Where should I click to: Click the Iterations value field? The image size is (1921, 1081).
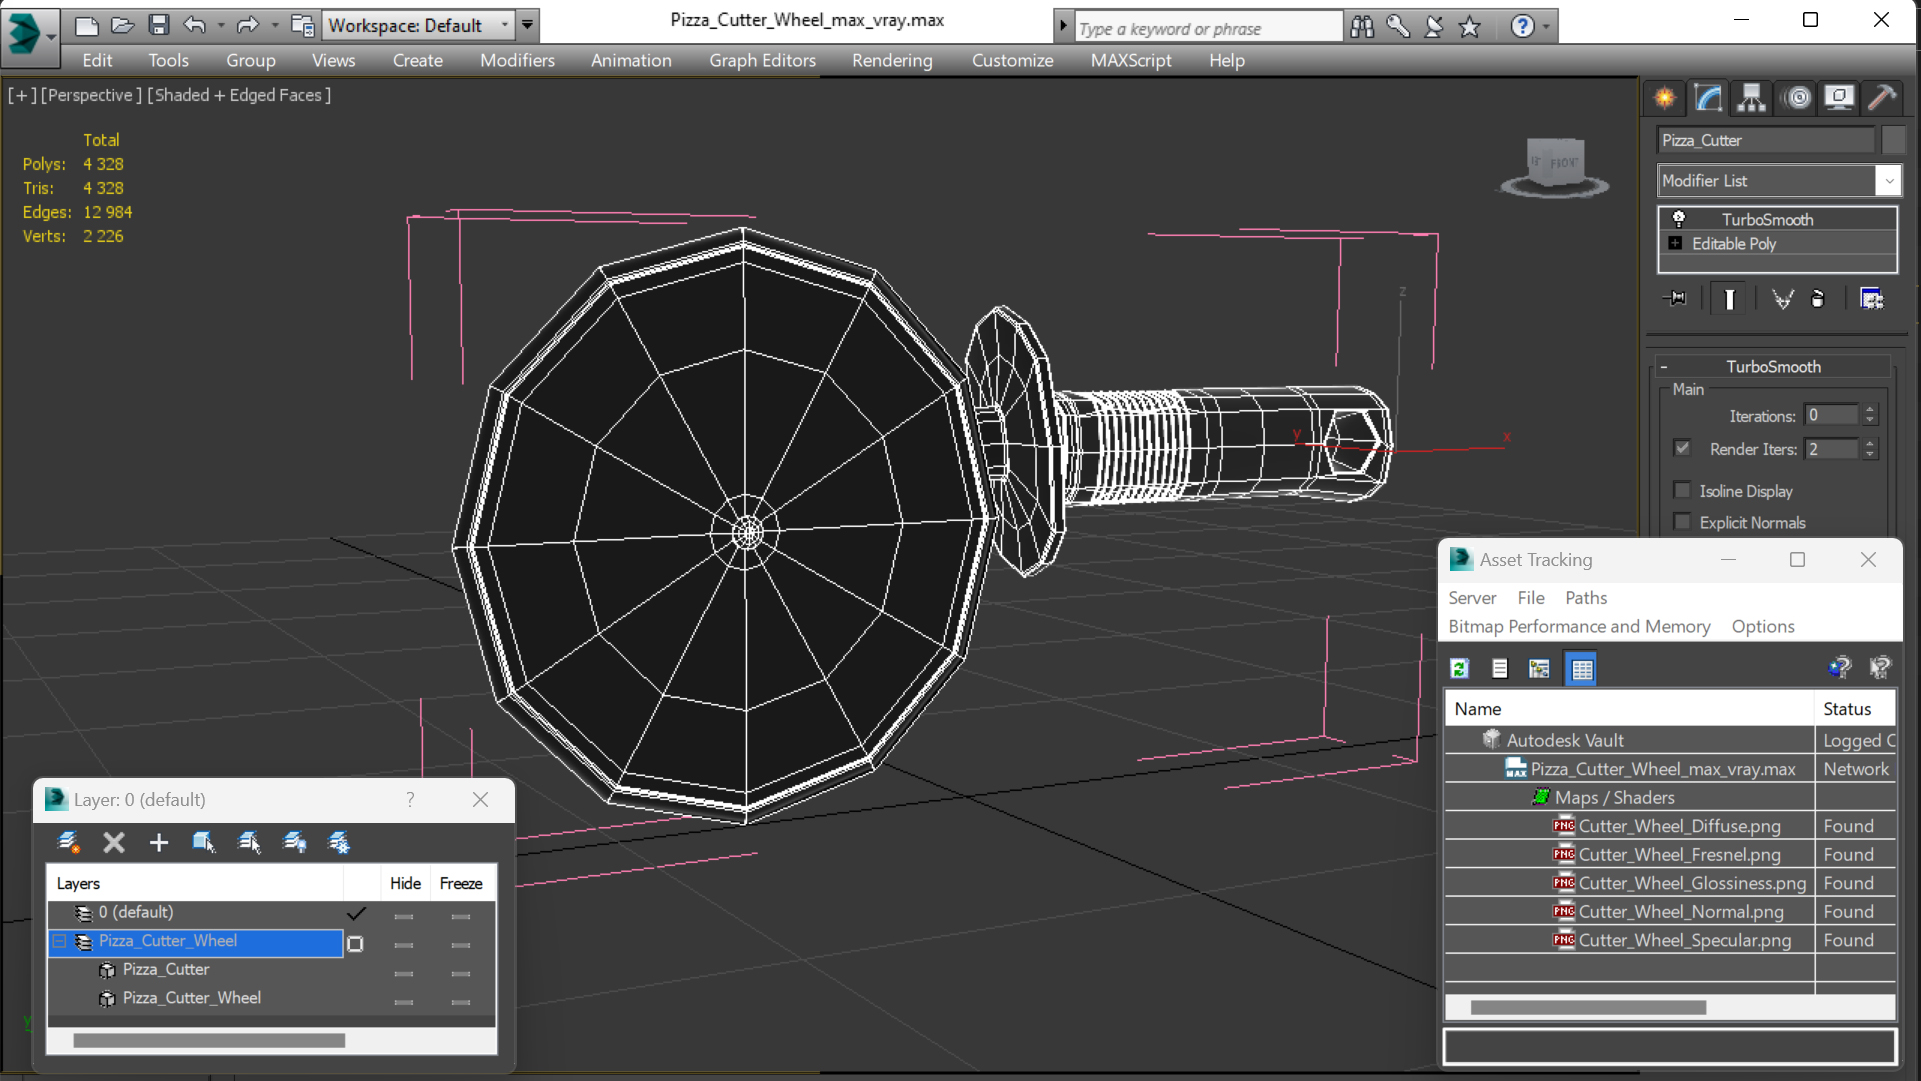point(1832,415)
